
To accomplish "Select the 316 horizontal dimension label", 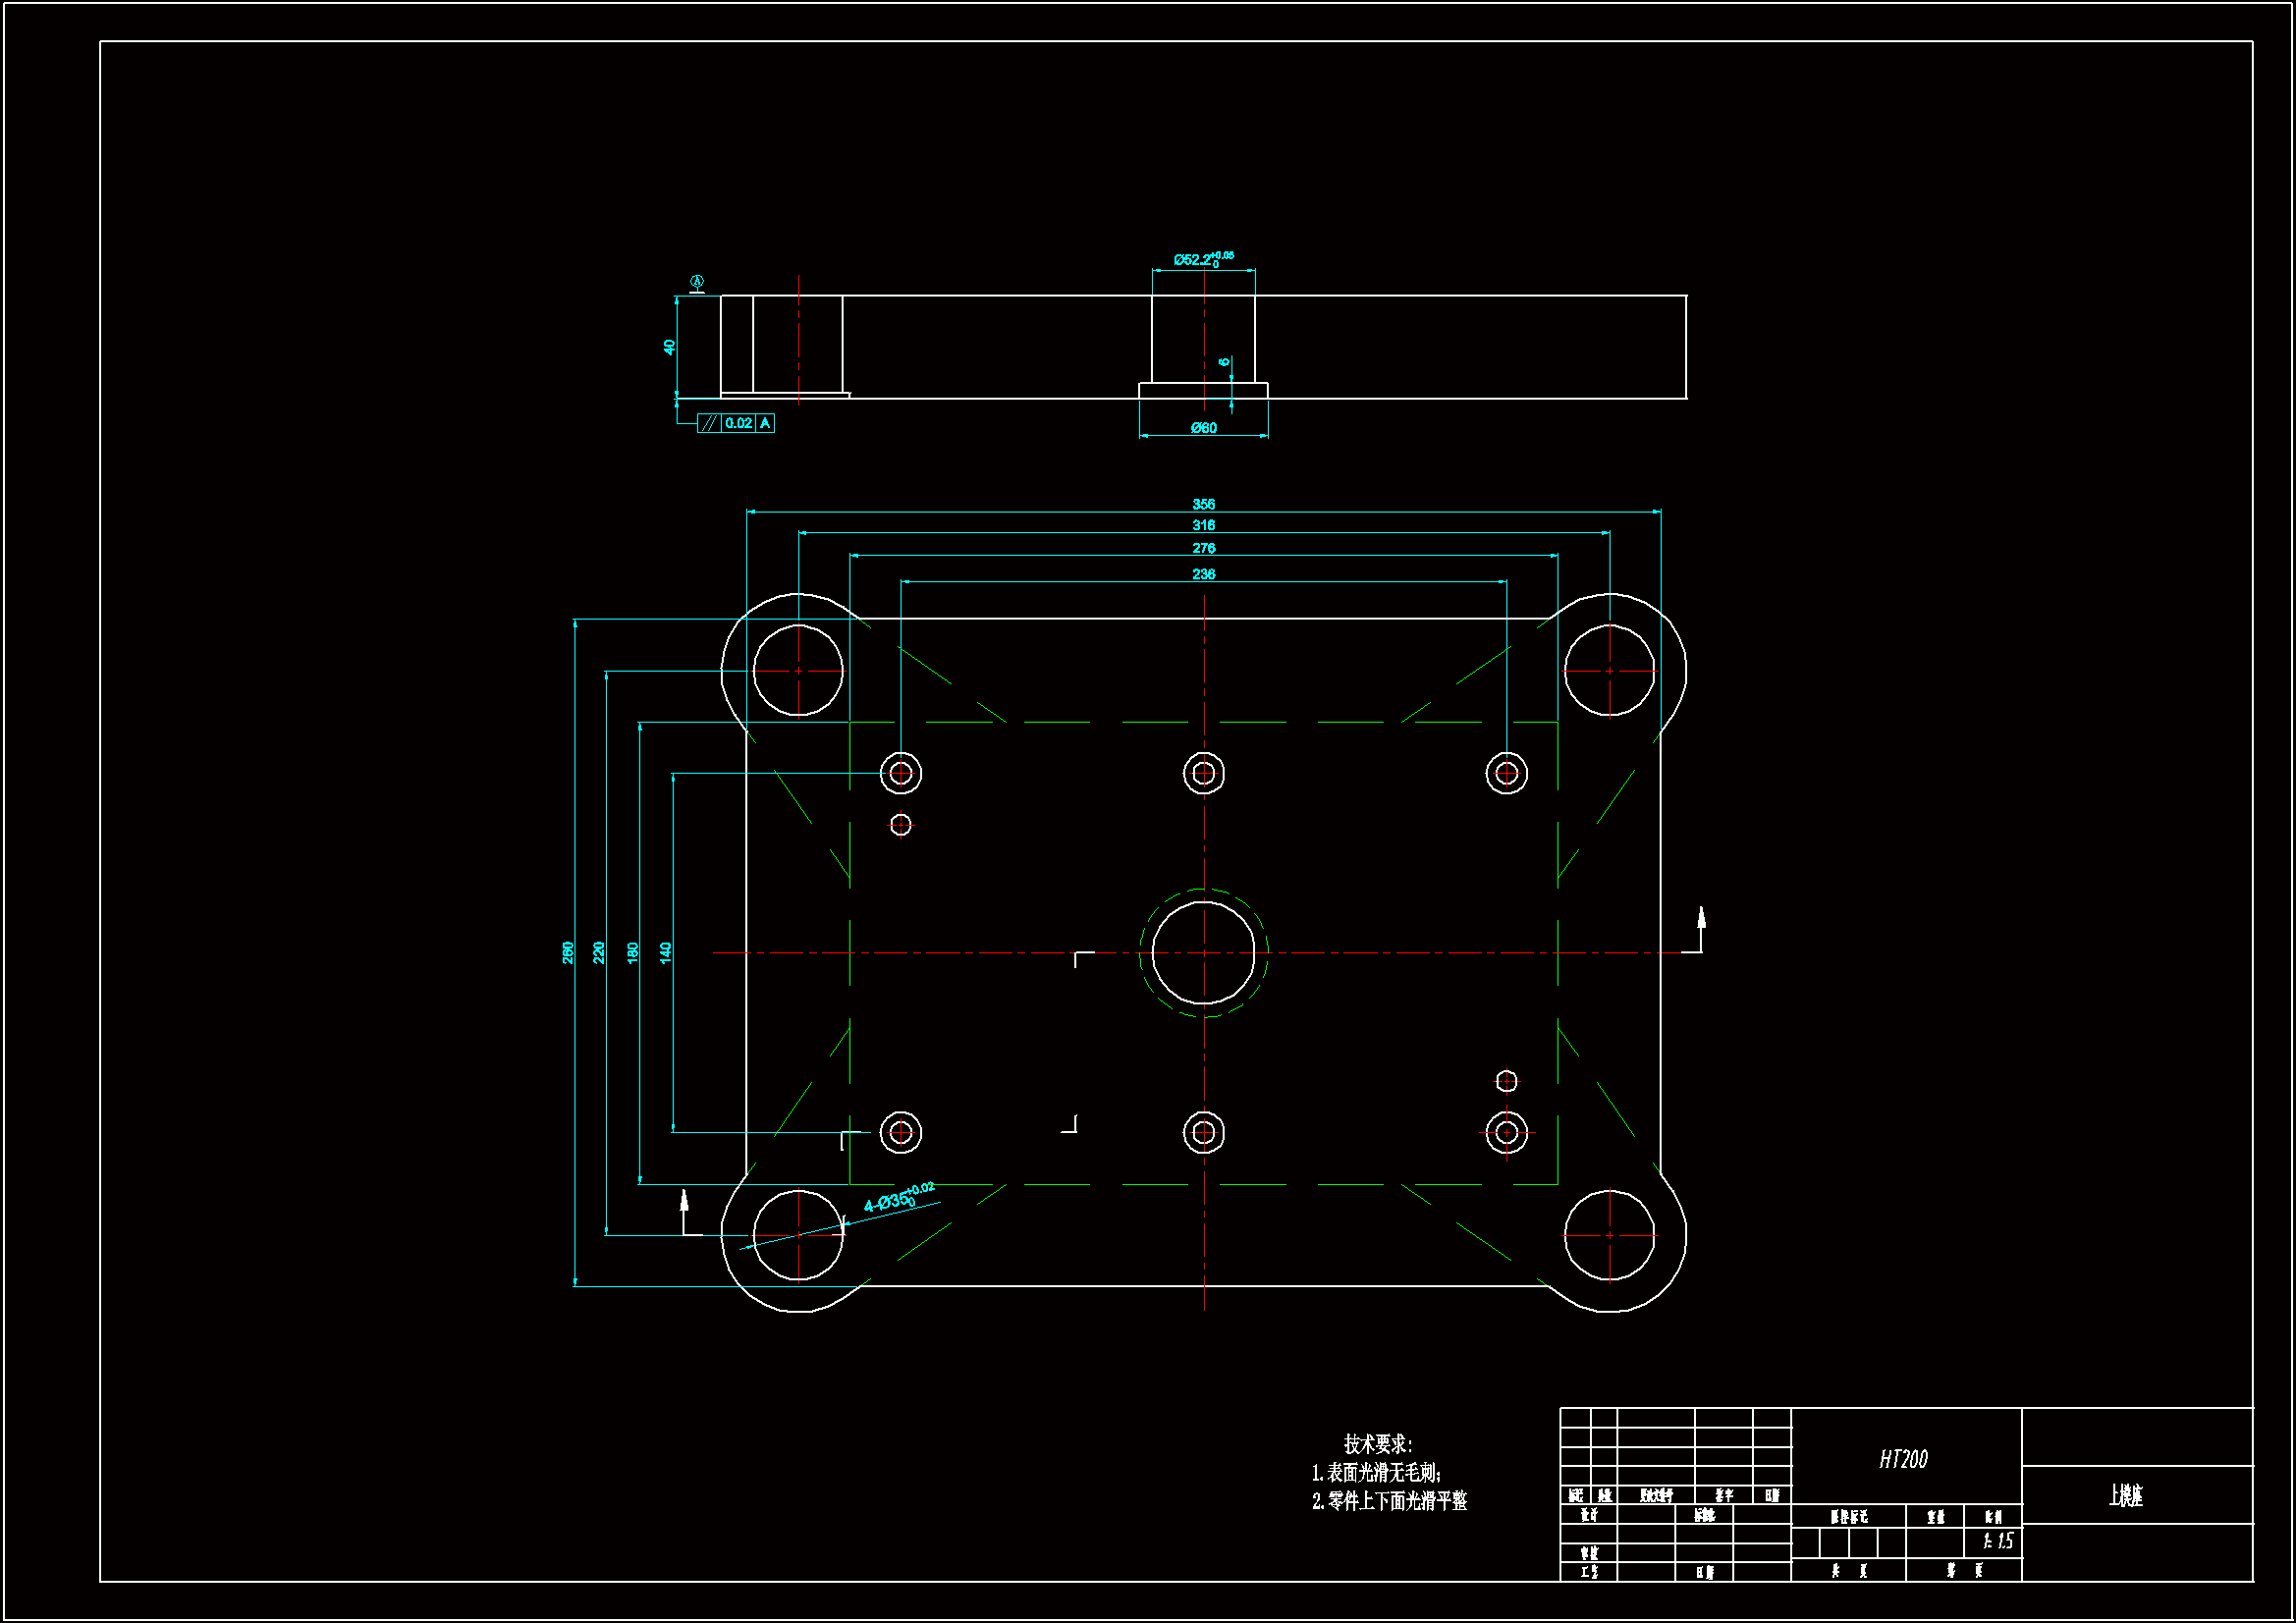I will coord(1203,525).
